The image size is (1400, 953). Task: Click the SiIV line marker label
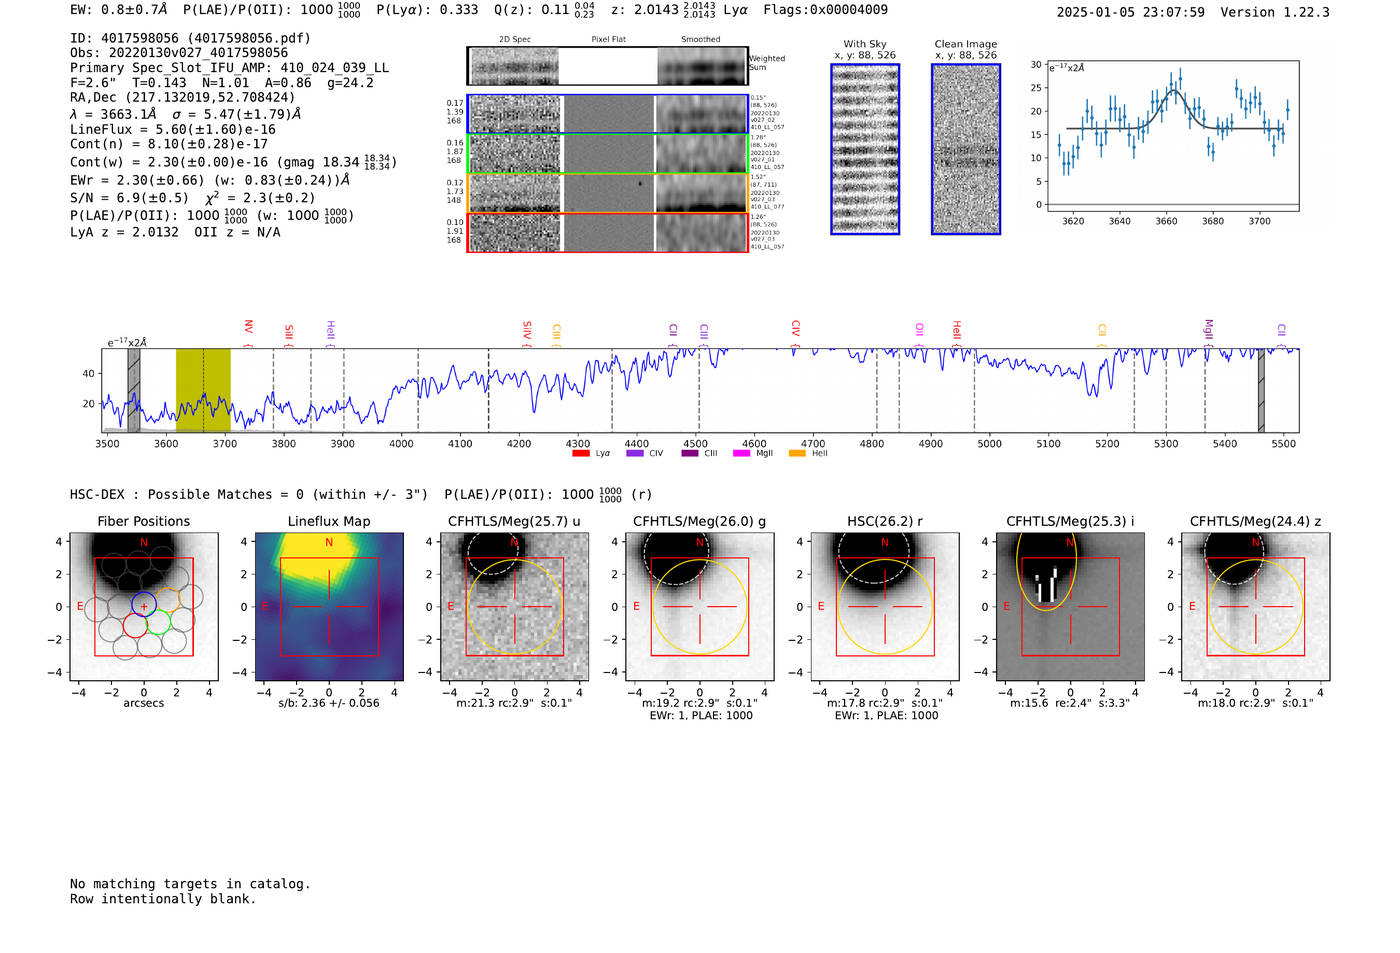pos(527,332)
